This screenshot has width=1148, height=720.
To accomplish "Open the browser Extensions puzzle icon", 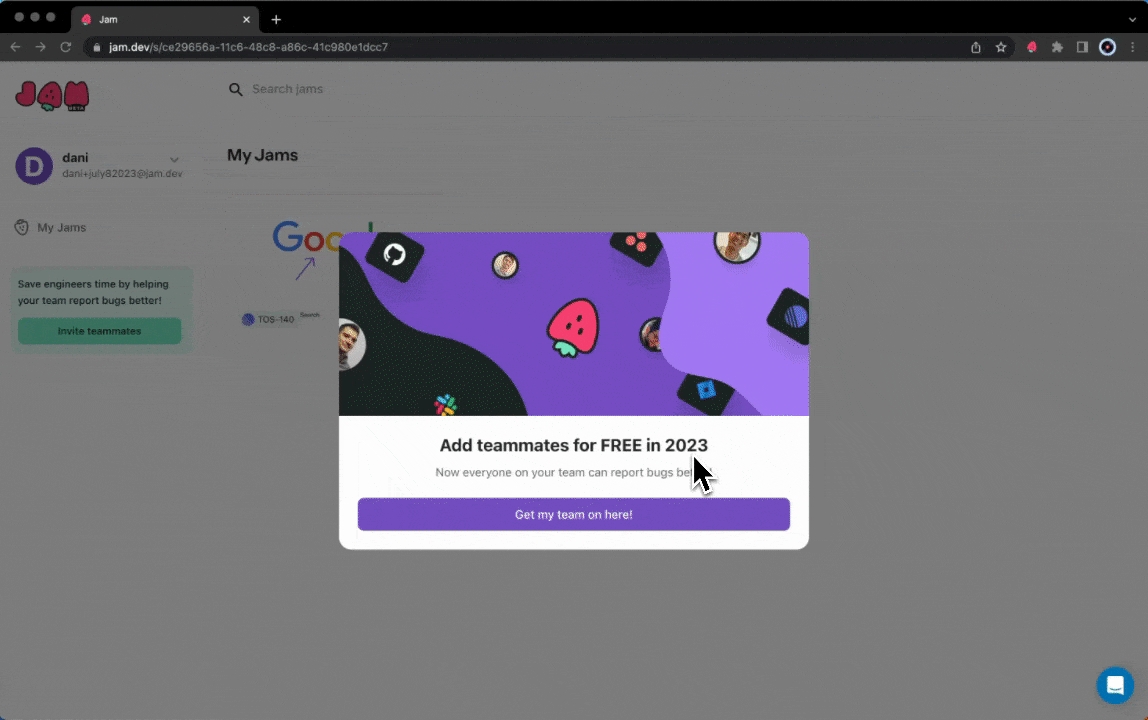I will point(1057,47).
